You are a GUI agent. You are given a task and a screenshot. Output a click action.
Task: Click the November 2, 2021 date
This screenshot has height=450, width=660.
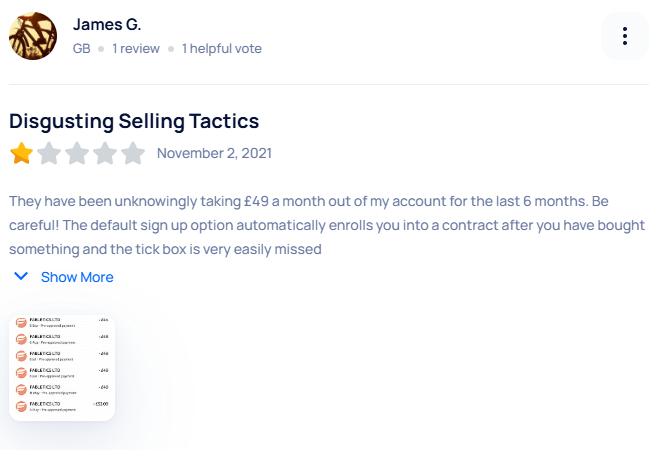click(x=214, y=154)
